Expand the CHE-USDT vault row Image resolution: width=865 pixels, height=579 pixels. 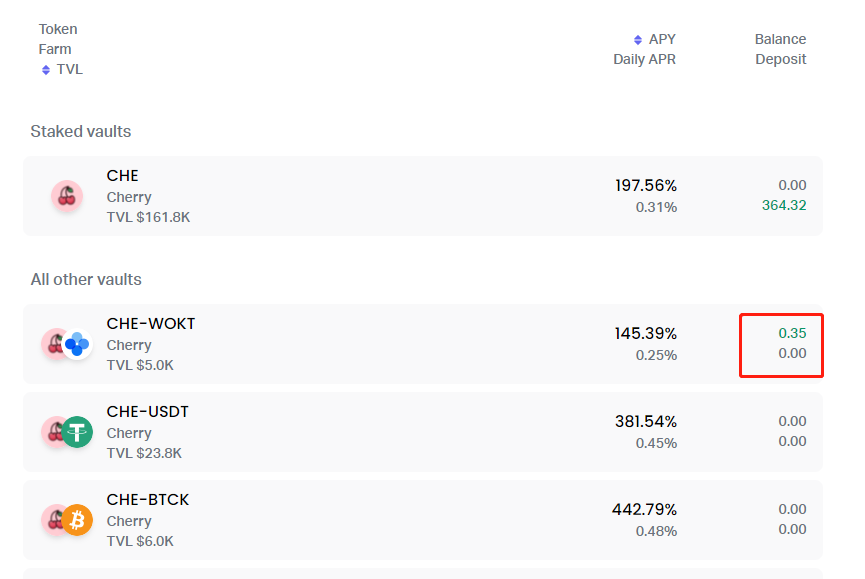point(423,432)
